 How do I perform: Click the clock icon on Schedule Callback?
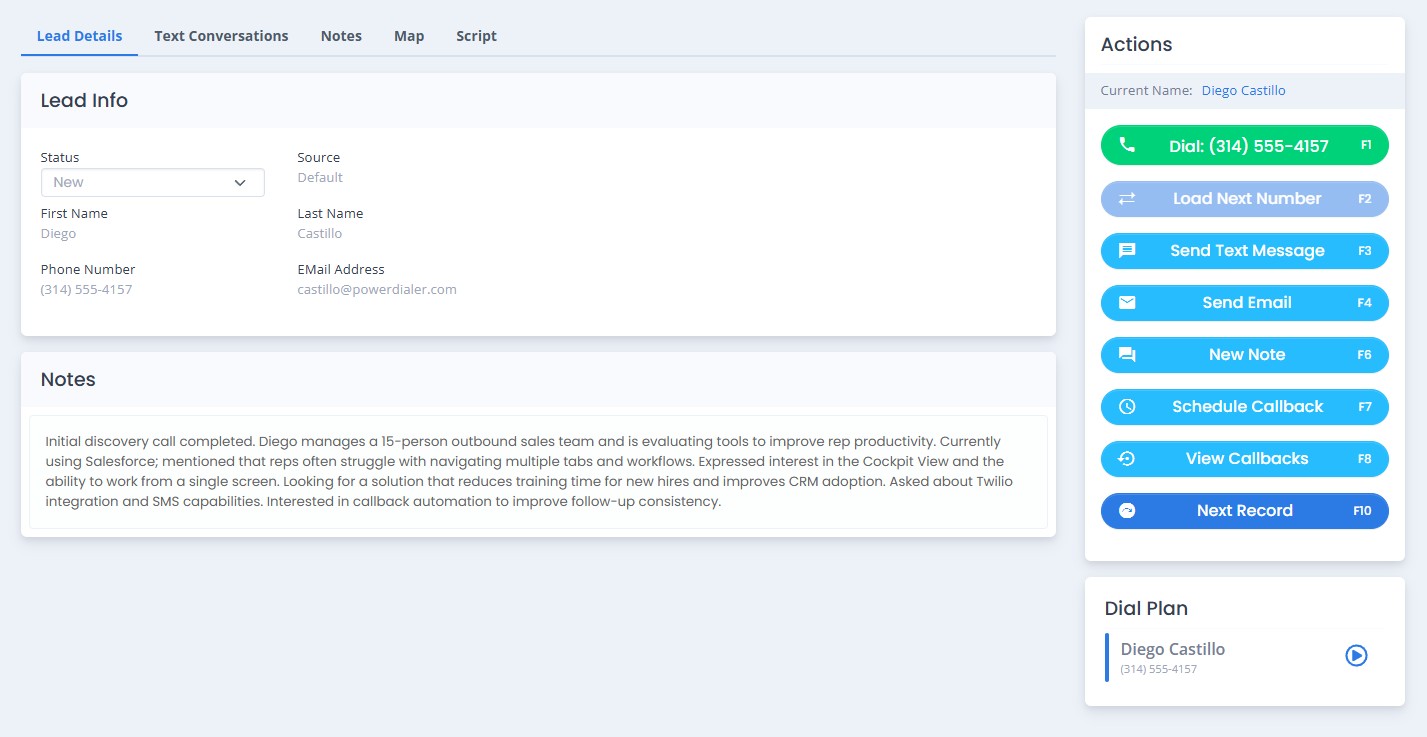(x=1127, y=406)
